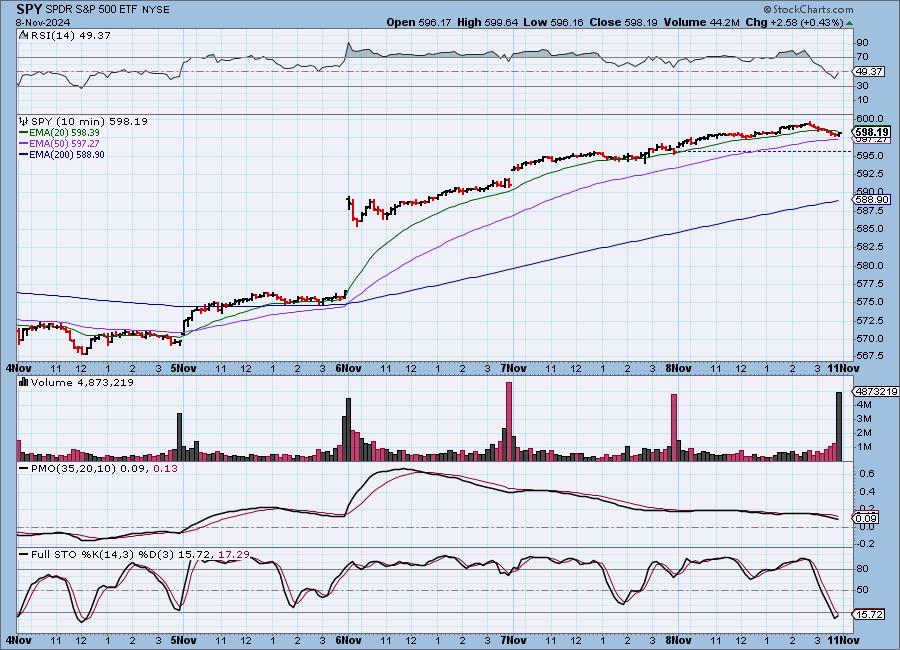Click the 'SPY (10 min) 598.19' legend
This screenshot has width=900, height=650.
[x=89, y=121]
